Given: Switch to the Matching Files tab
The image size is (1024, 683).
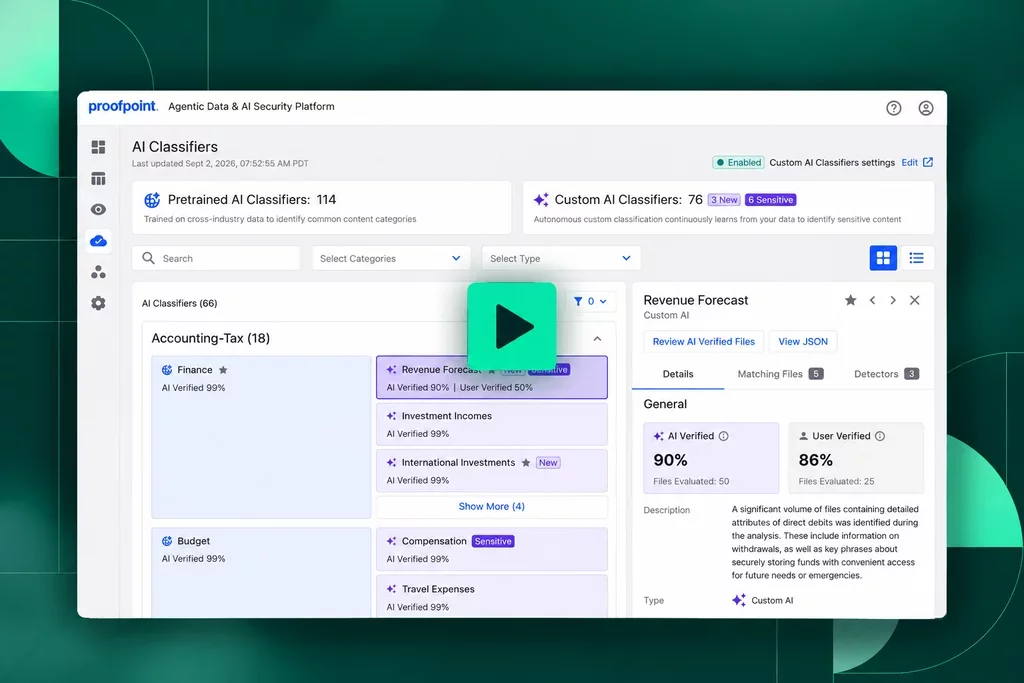Looking at the screenshot, I should [780, 374].
